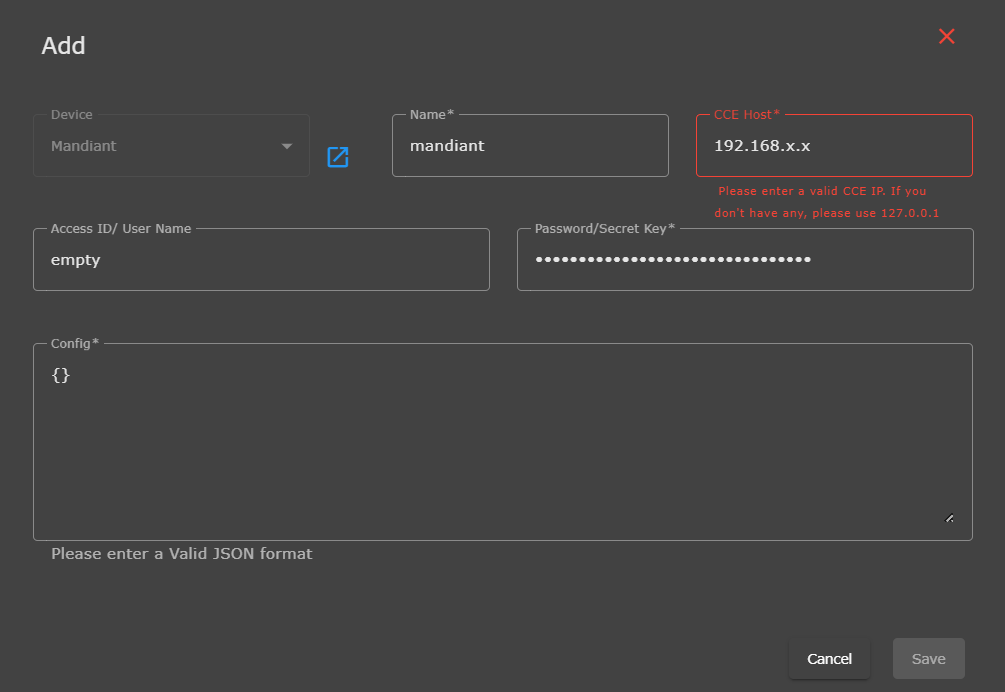
Task: Expand the Device dropdown arrow
Action: tap(287, 146)
